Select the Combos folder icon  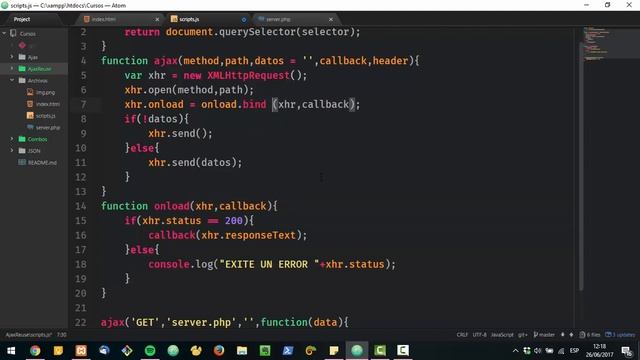[x=22, y=139]
